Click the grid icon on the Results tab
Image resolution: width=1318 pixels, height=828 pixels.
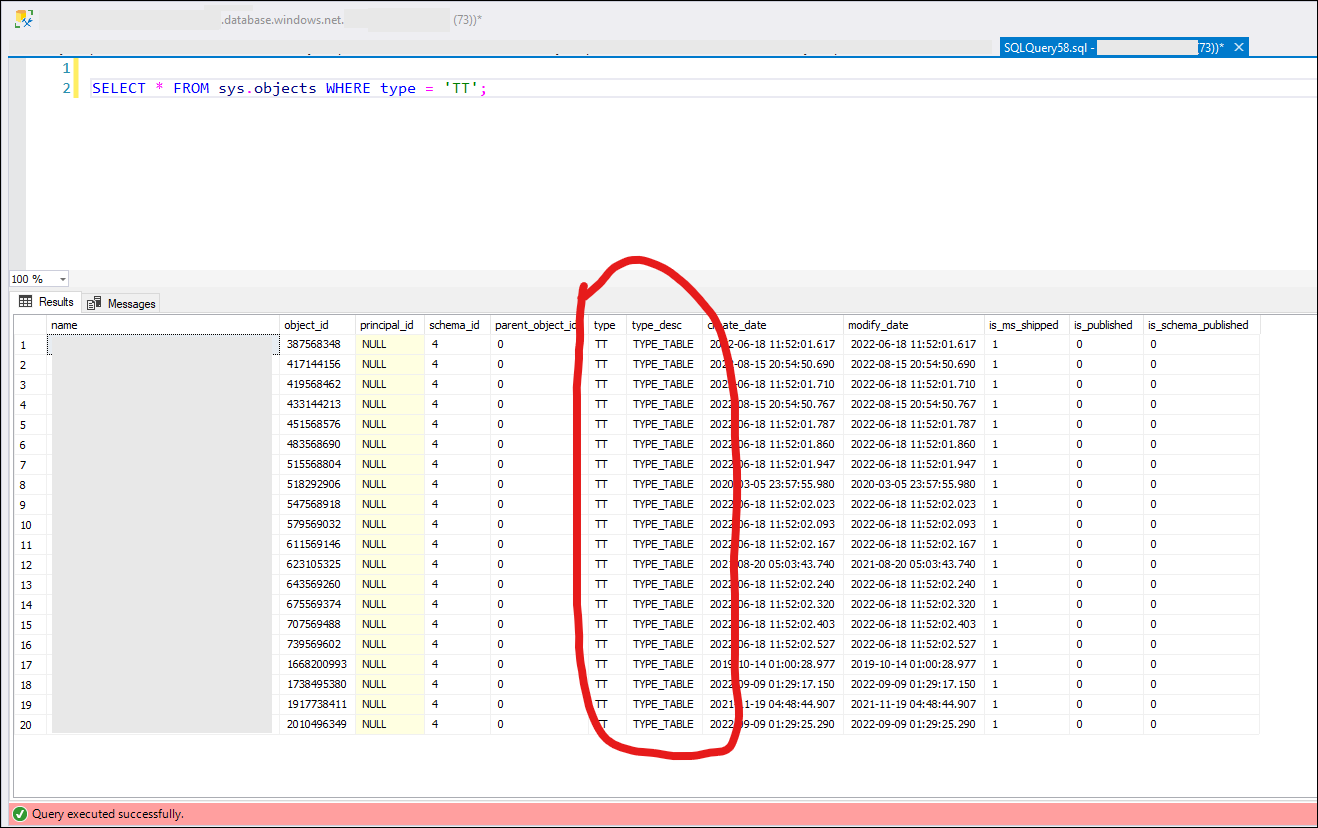(25, 302)
